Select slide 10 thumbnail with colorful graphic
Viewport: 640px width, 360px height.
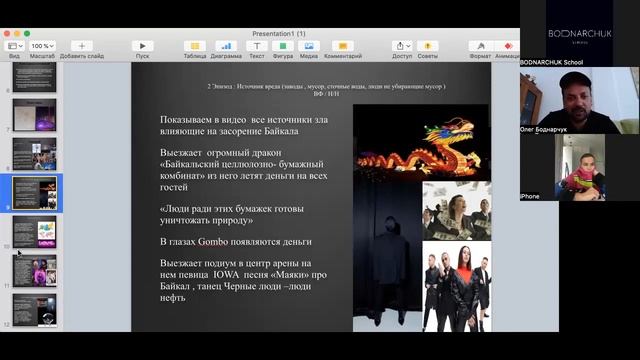point(34,231)
